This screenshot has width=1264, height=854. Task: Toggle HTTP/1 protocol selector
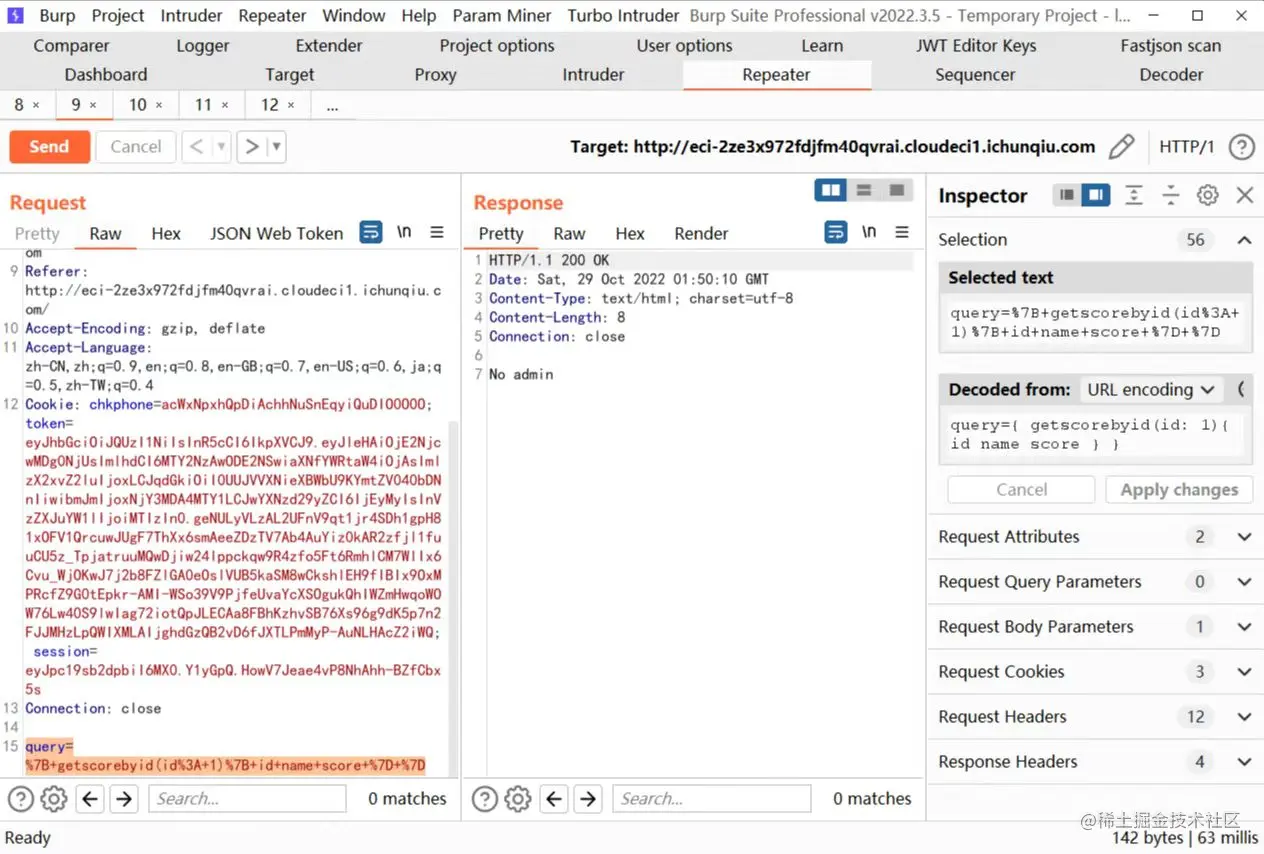[1186, 147]
